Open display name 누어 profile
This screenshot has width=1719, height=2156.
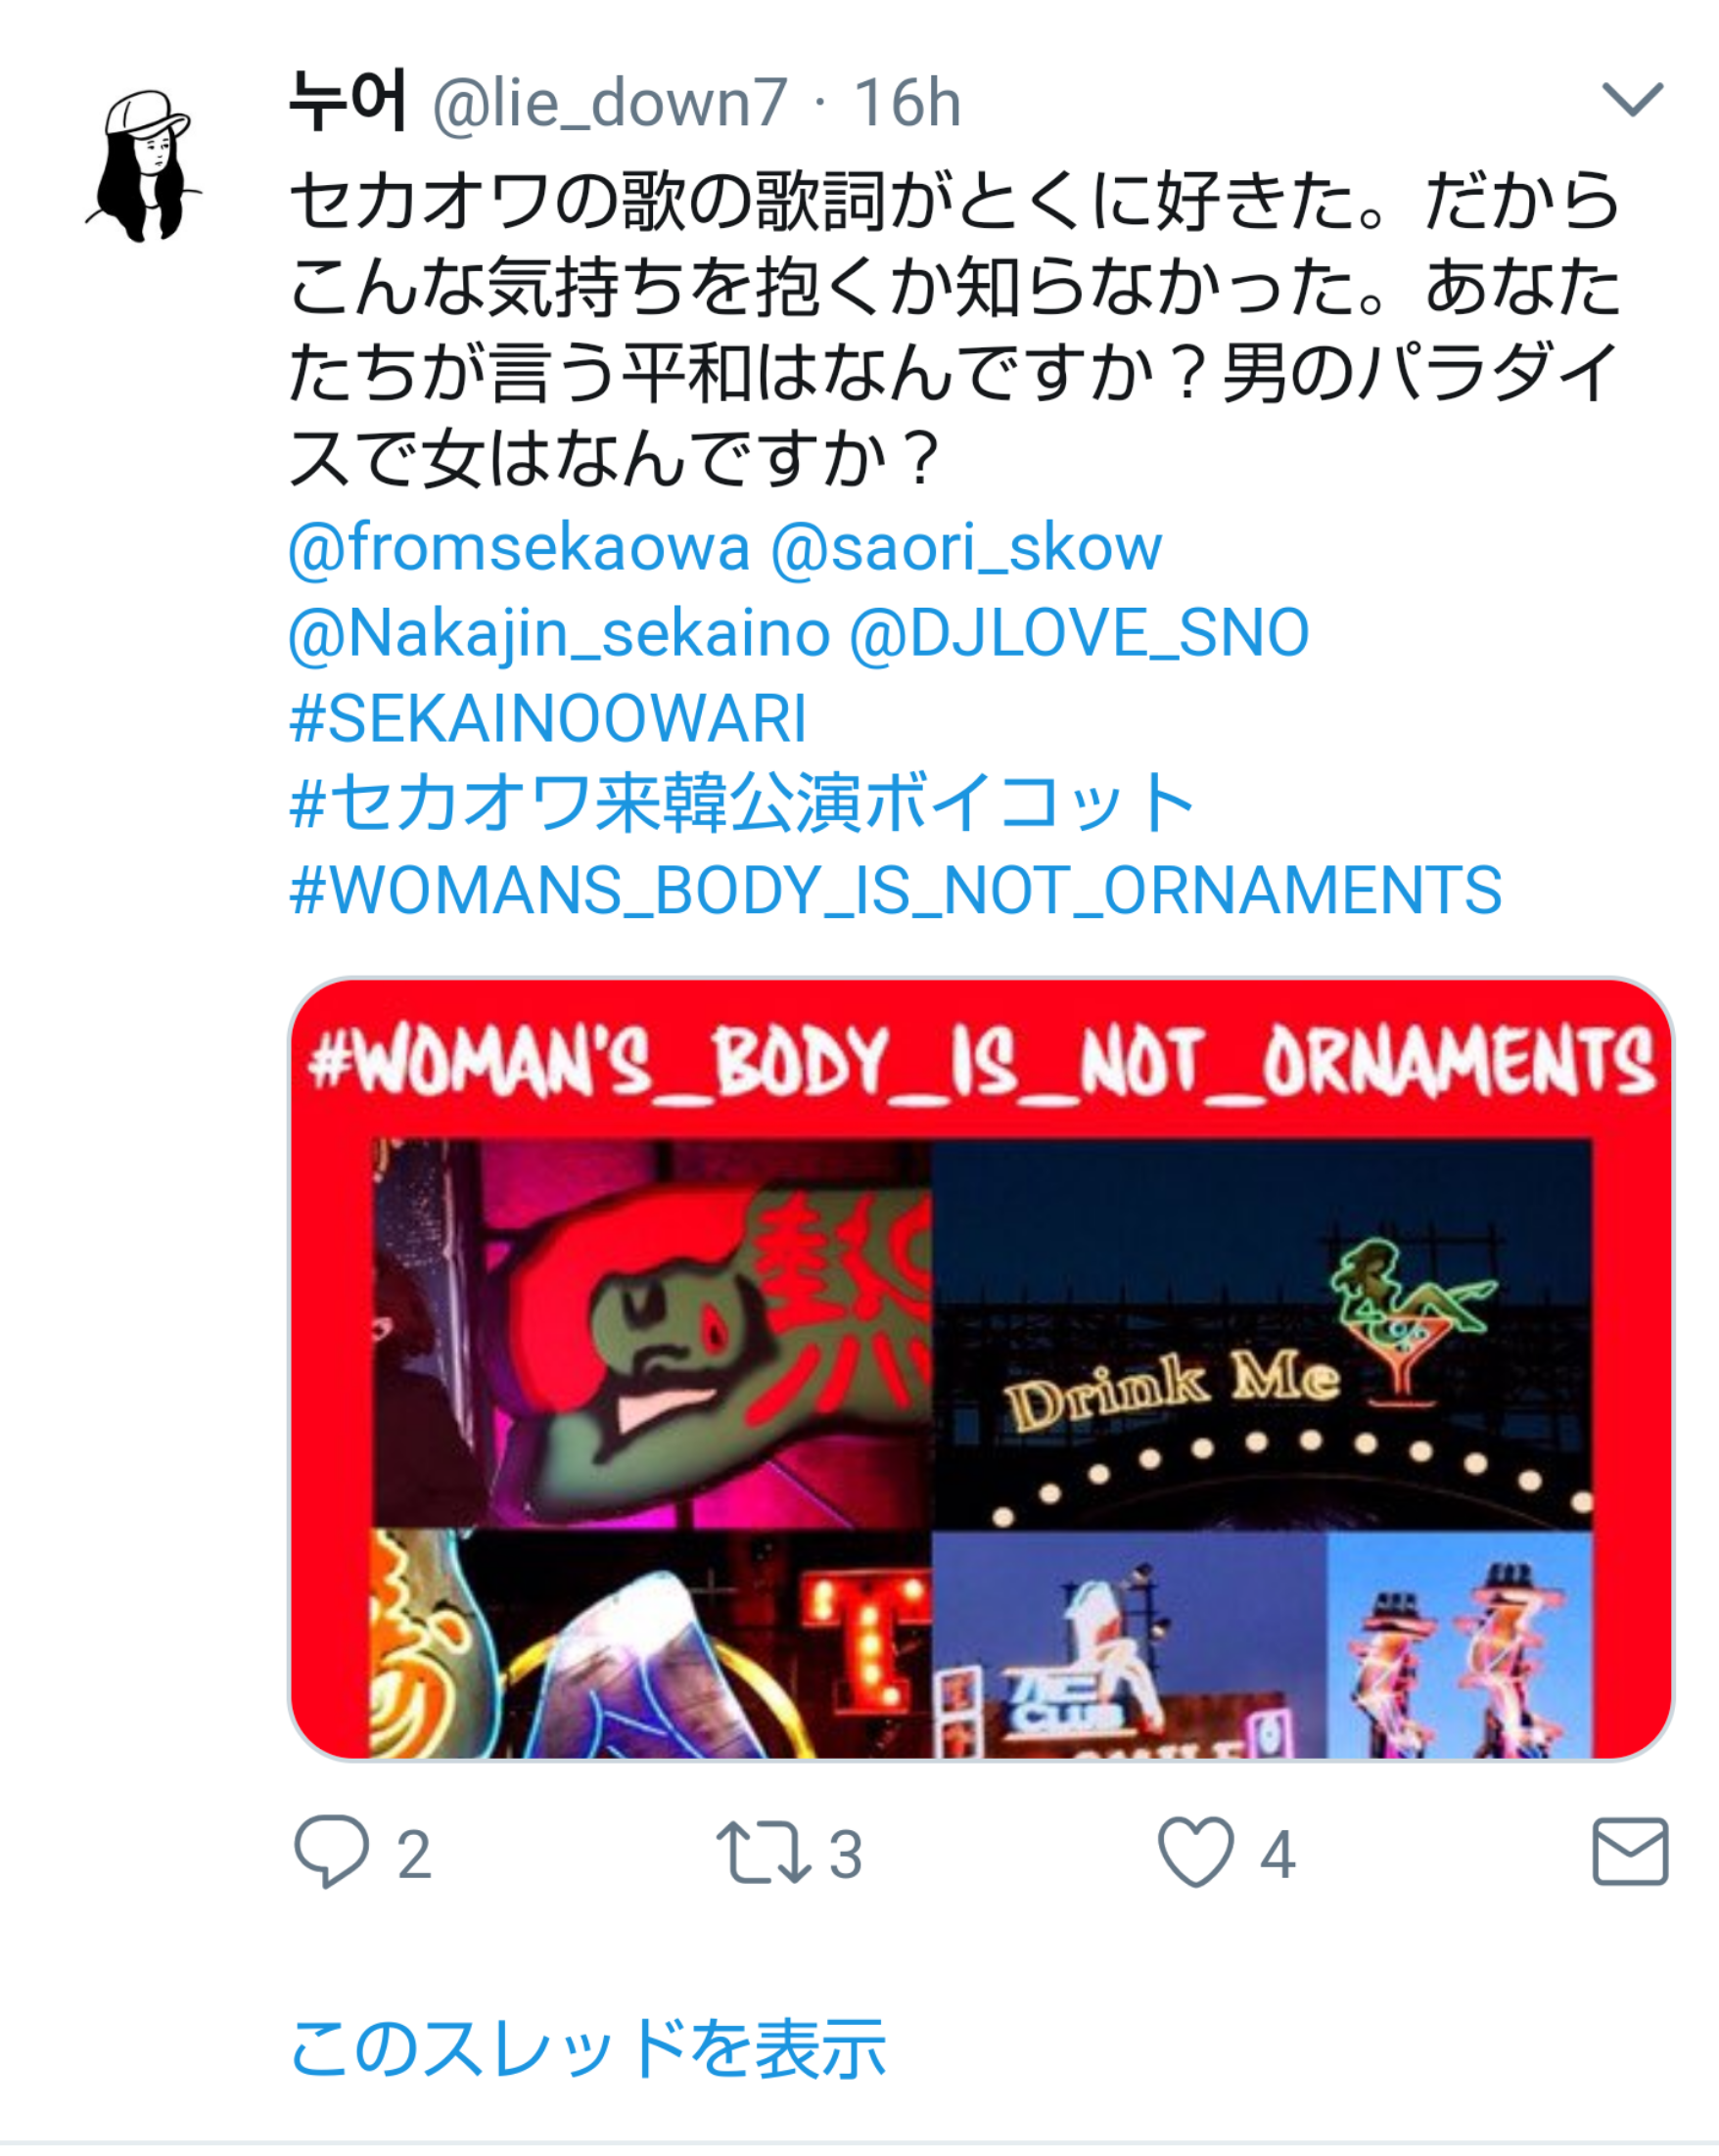point(347,100)
